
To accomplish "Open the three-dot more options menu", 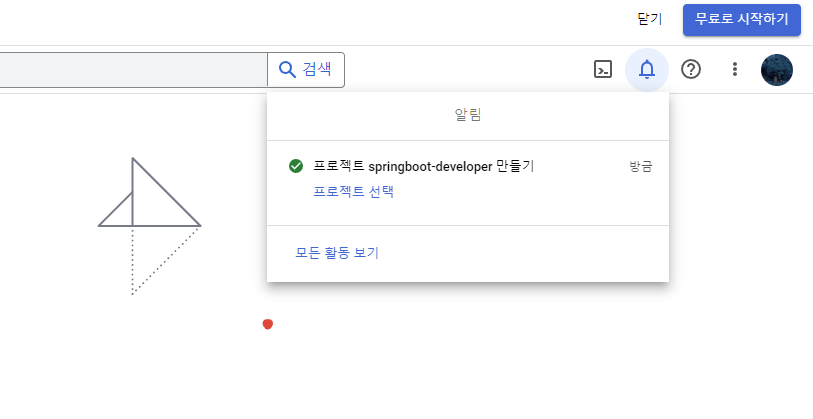I will click(x=734, y=69).
